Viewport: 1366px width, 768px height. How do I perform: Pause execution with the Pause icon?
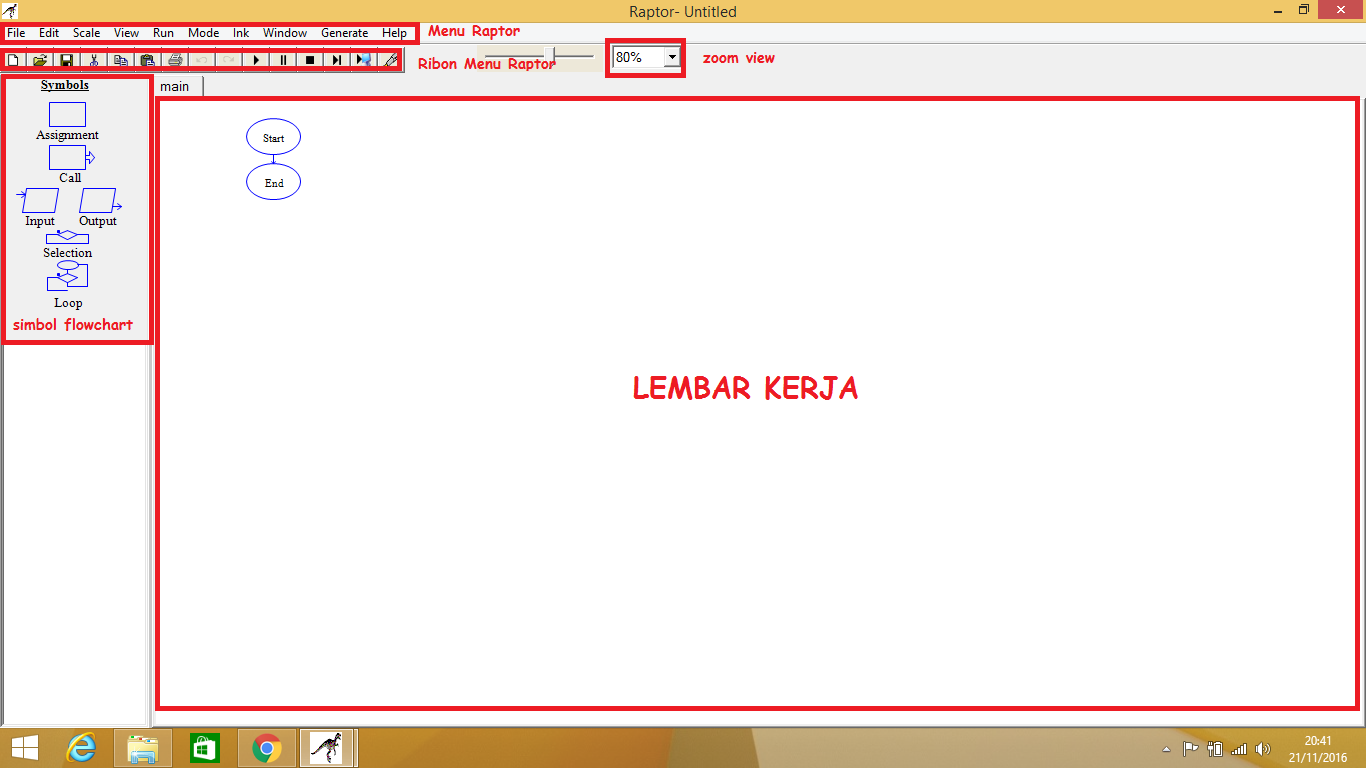[283, 60]
